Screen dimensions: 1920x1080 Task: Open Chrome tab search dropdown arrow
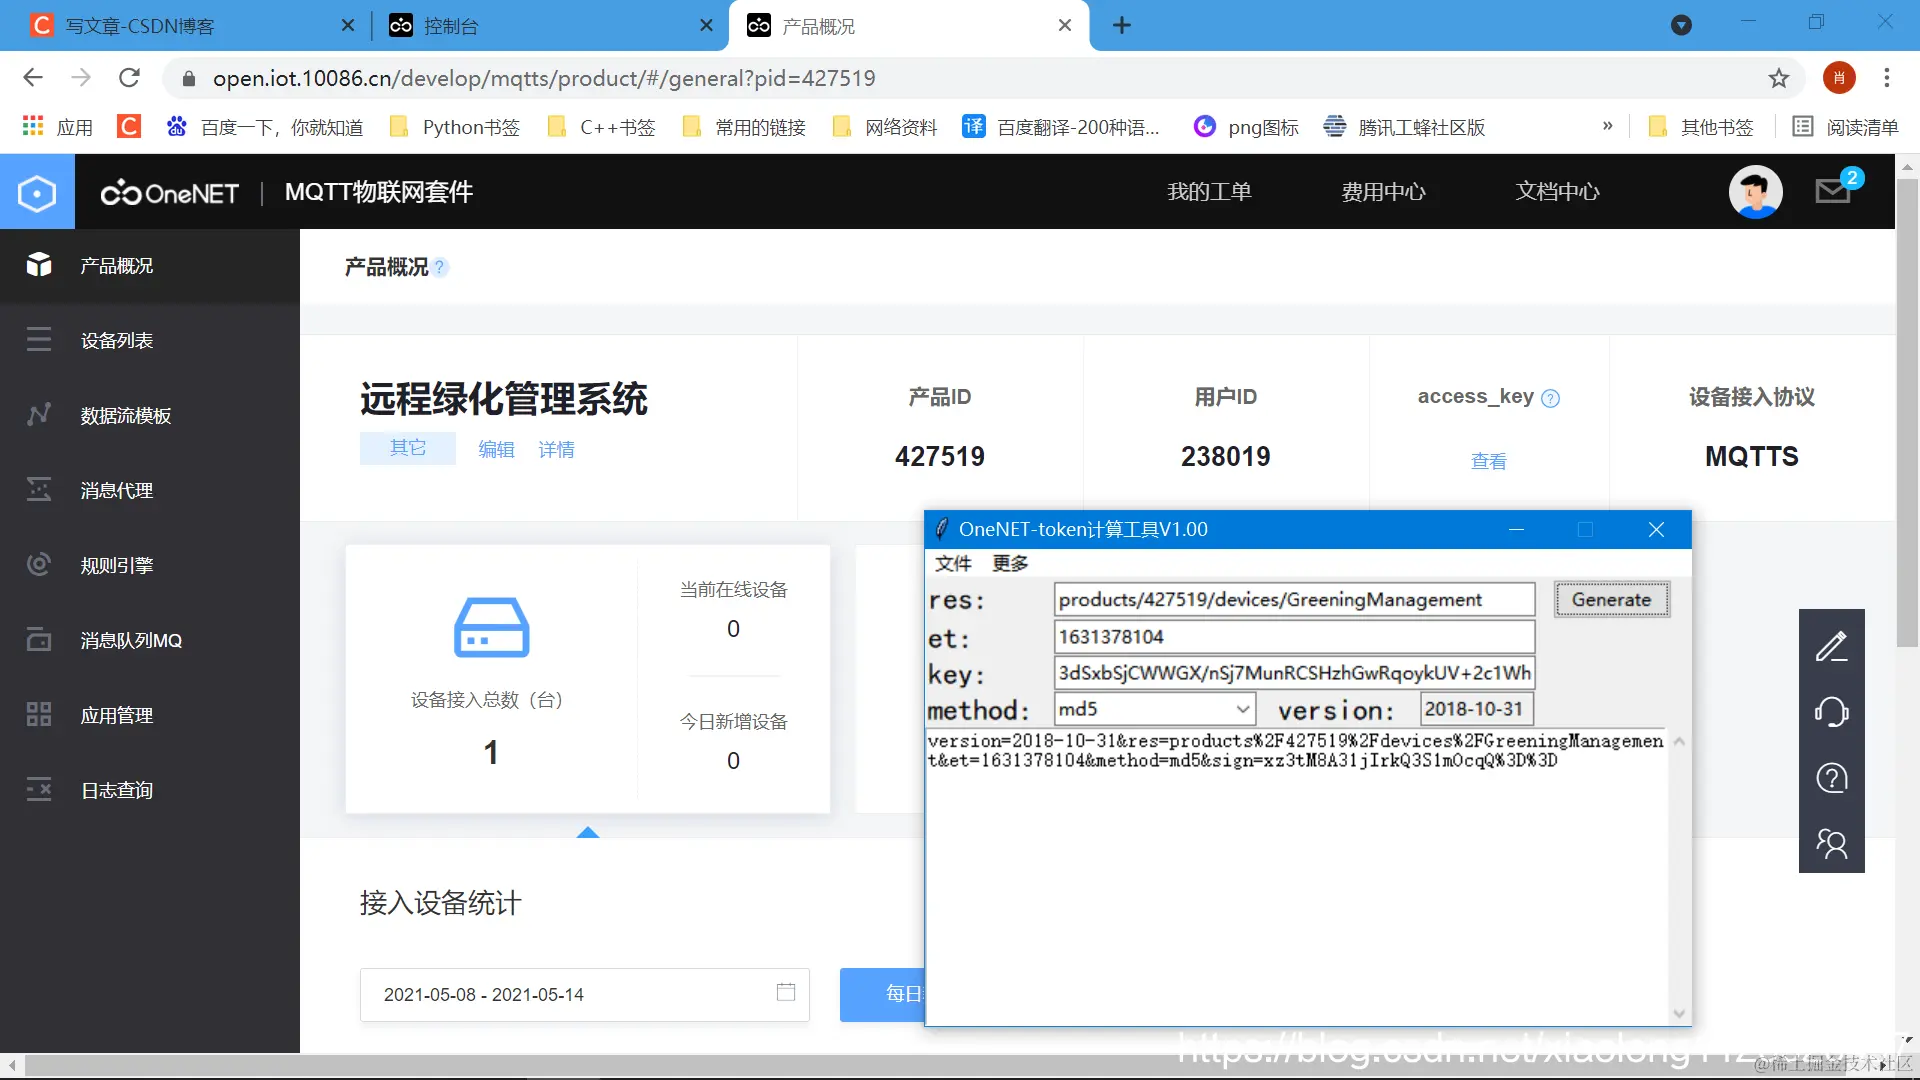(1681, 25)
